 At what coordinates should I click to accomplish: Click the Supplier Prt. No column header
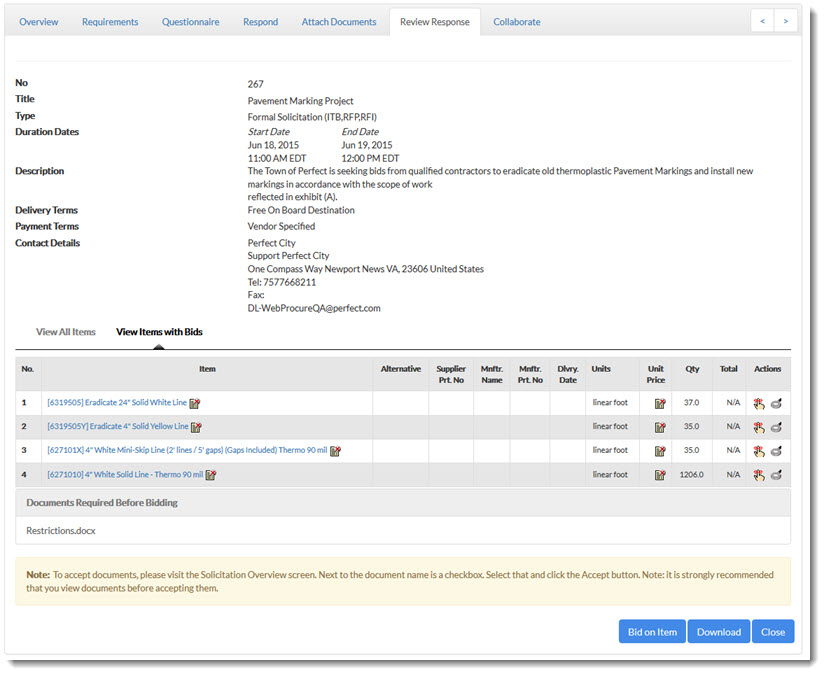451,374
